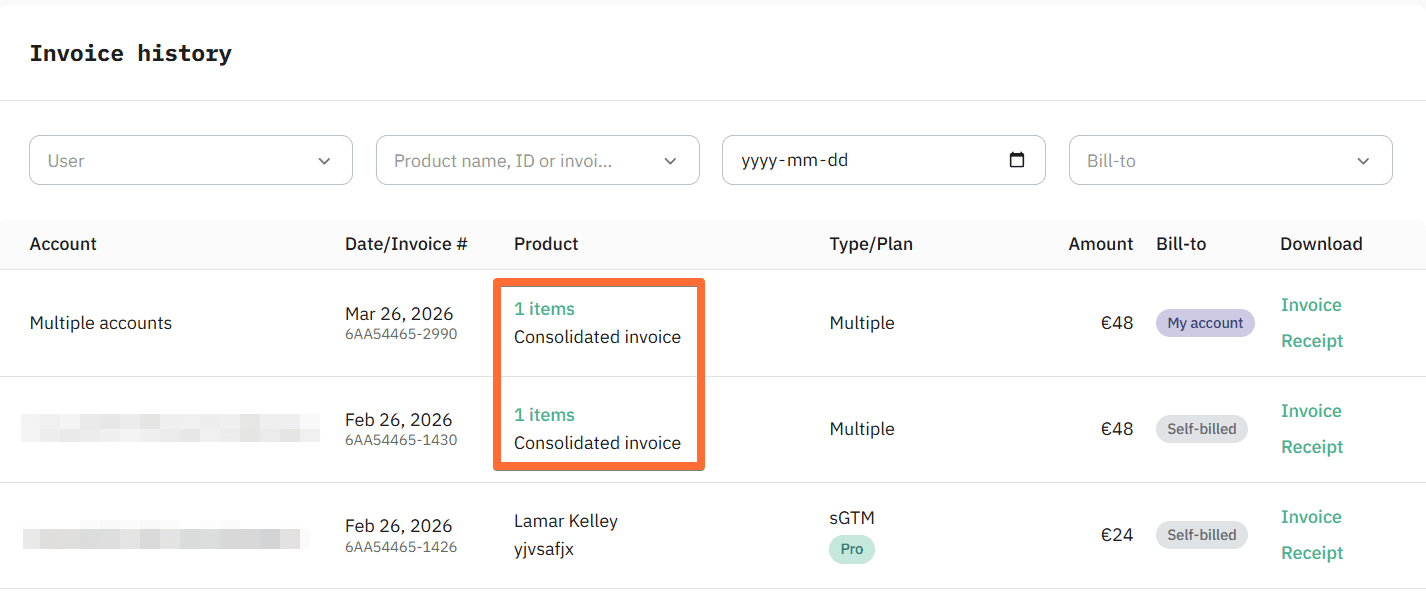This screenshot has height=609, width=1426.
Task: Open the date picker calendar icon
Action: (x=1018, y=160)
